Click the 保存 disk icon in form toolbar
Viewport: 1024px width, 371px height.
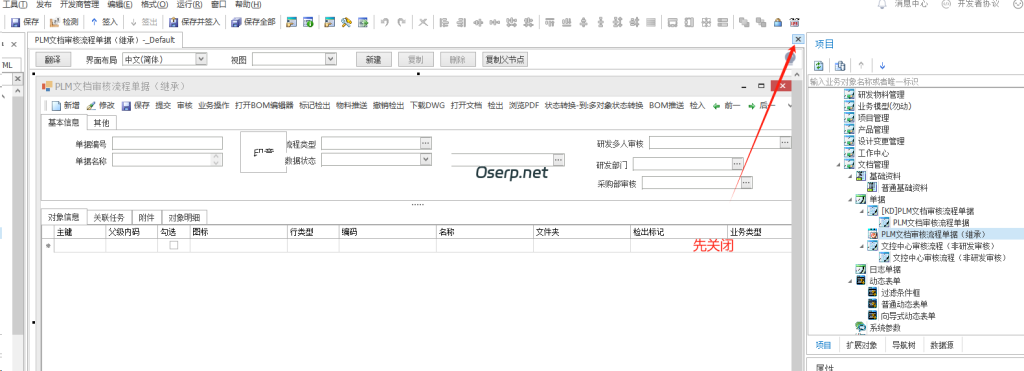coord(127,105)
